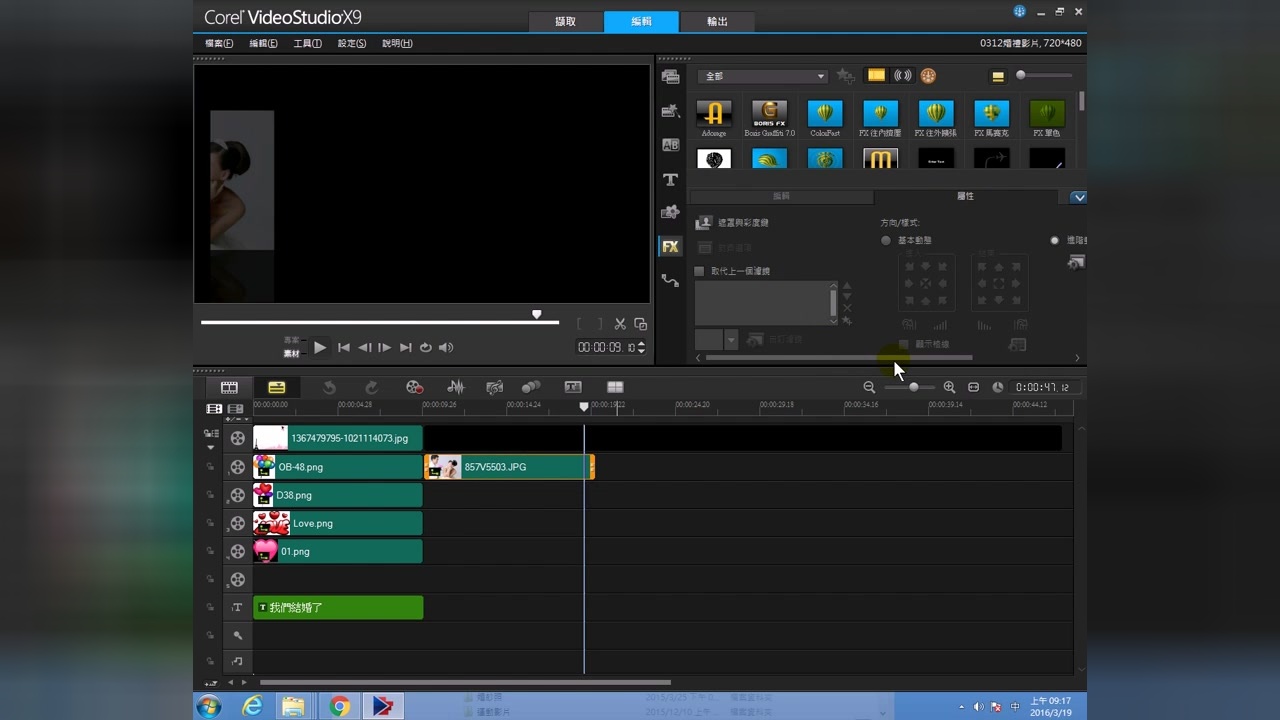This screenshot has width=1280, height=720.
Task: Open the Subtitle Editor icon
Action: (x=573, y=387)
